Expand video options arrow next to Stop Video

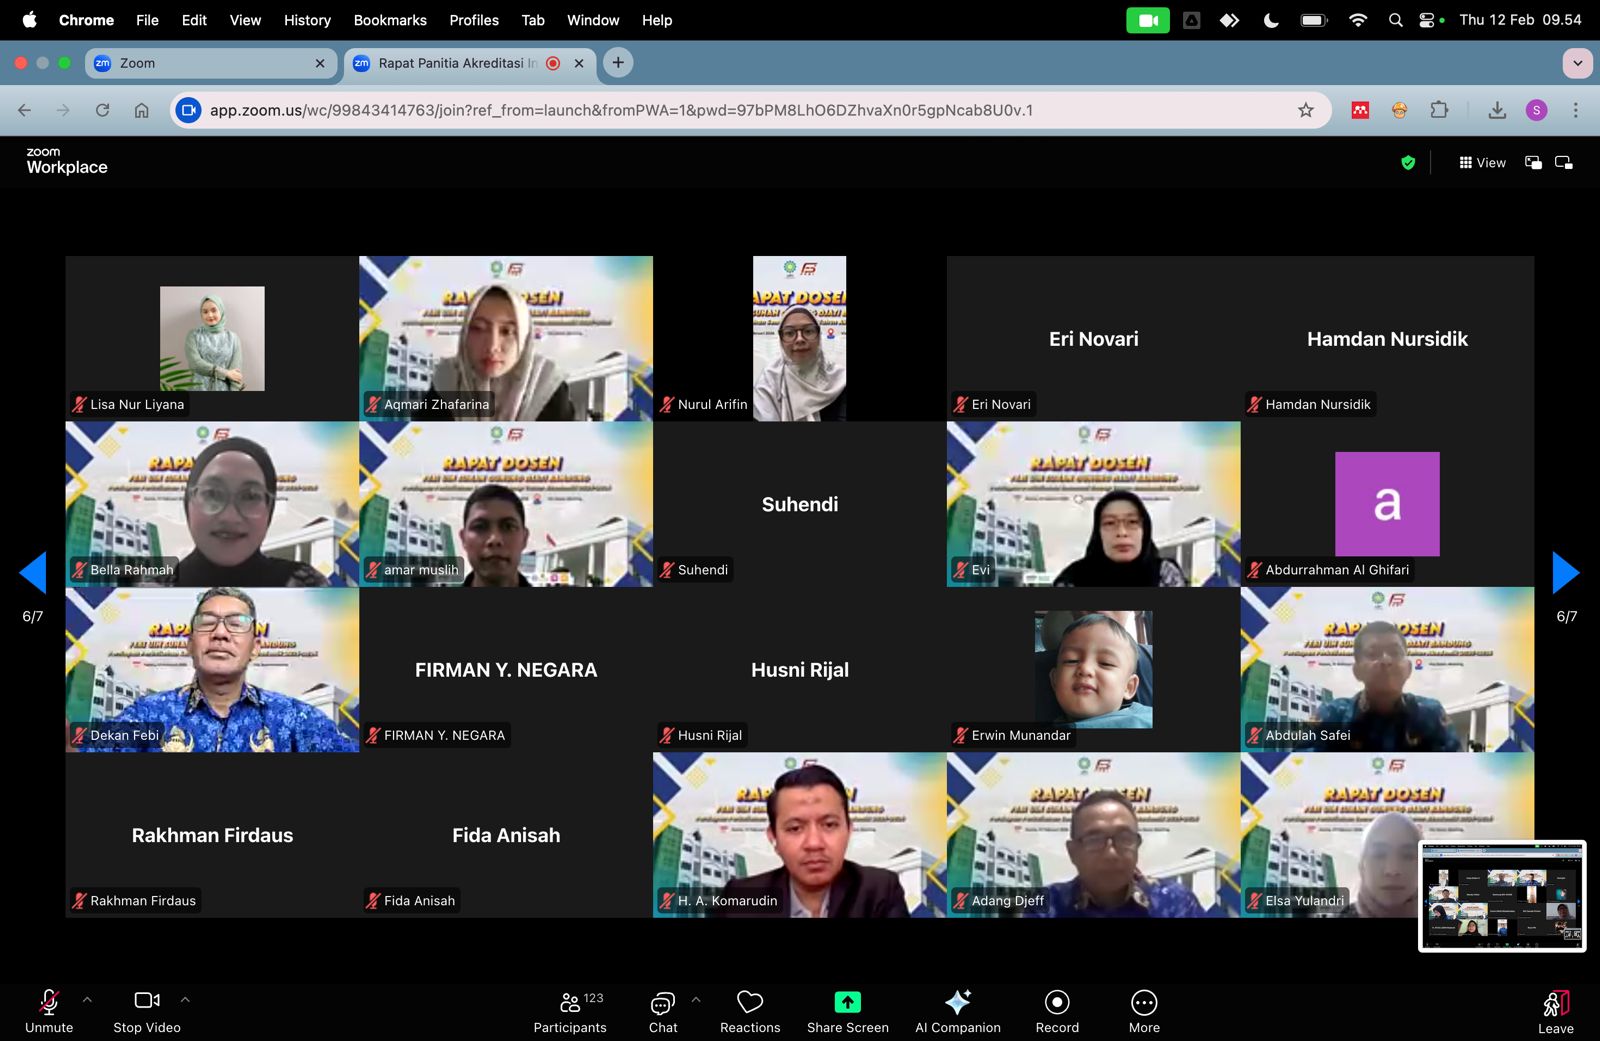(185, 999)
